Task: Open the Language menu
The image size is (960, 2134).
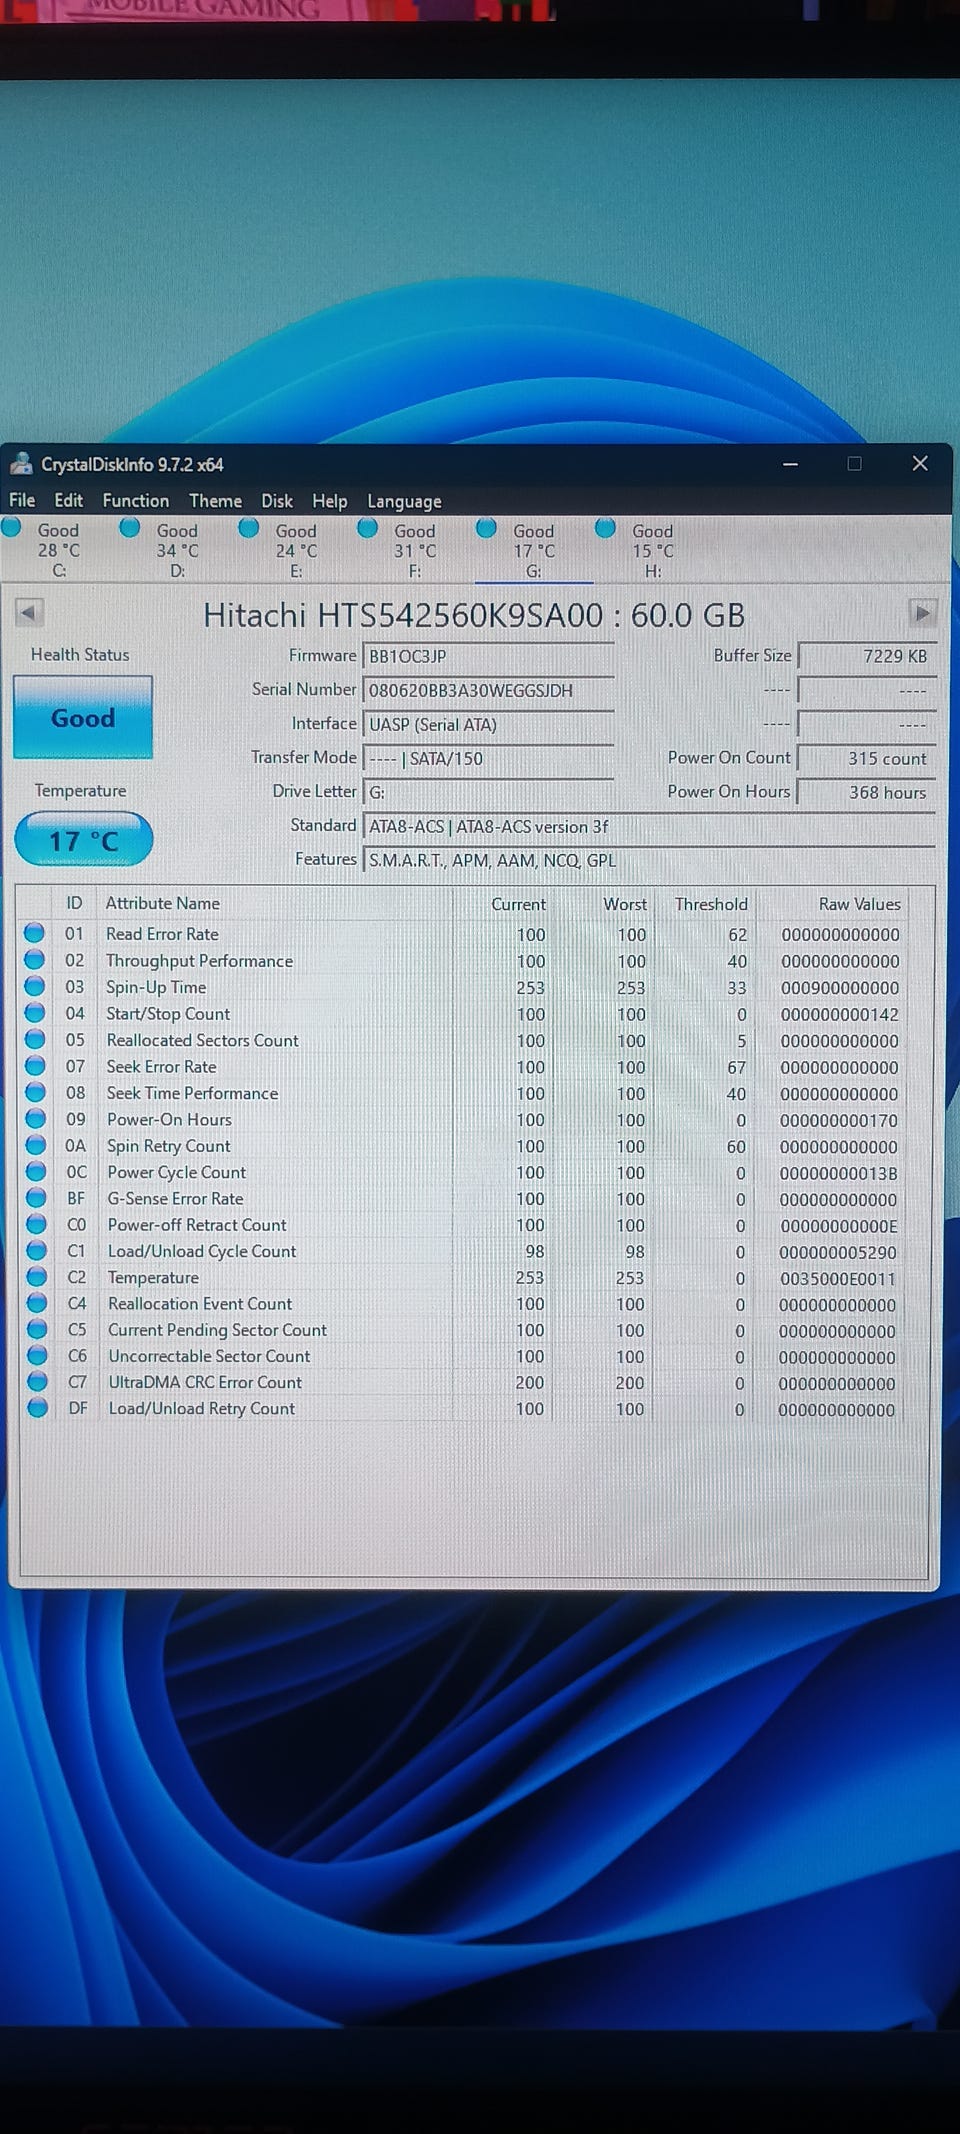Action: click(404, 501)
